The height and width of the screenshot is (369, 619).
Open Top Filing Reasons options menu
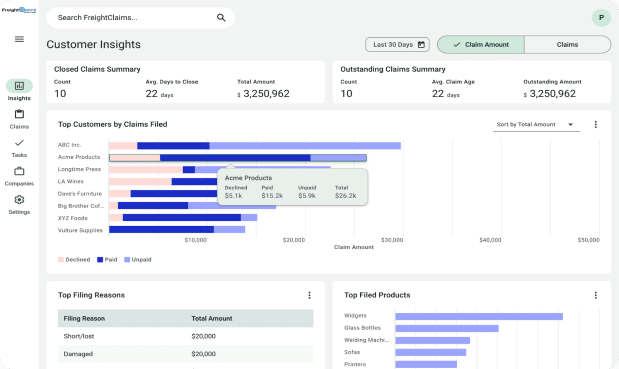click(309, 295)
